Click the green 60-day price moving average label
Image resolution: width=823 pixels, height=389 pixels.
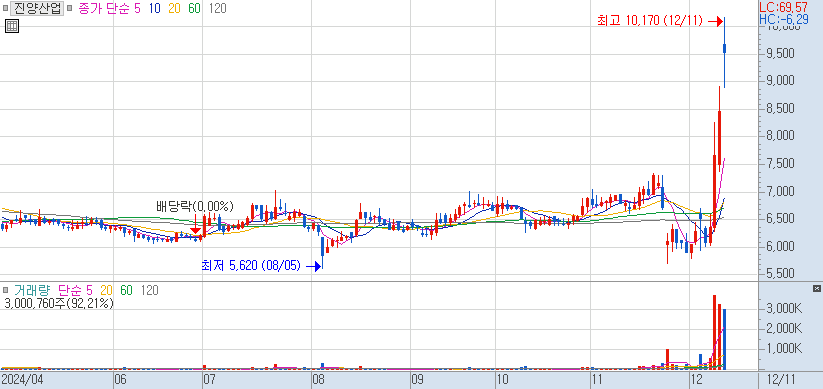coord(194,8)
